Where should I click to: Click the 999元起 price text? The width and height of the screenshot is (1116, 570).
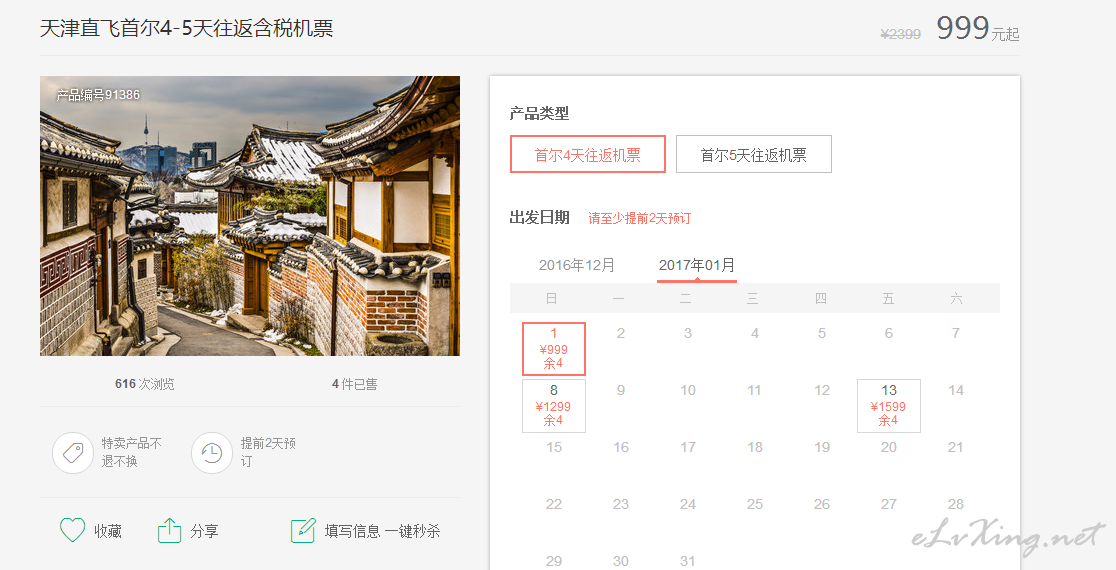[x=978, y=28]
